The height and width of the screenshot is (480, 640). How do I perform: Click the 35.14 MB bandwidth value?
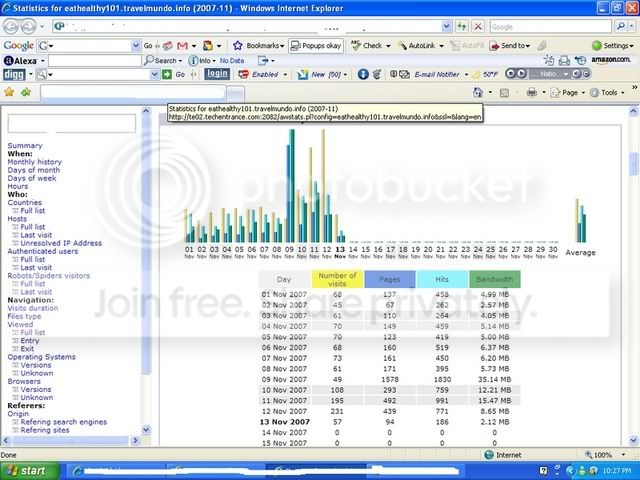coord(494,380)
